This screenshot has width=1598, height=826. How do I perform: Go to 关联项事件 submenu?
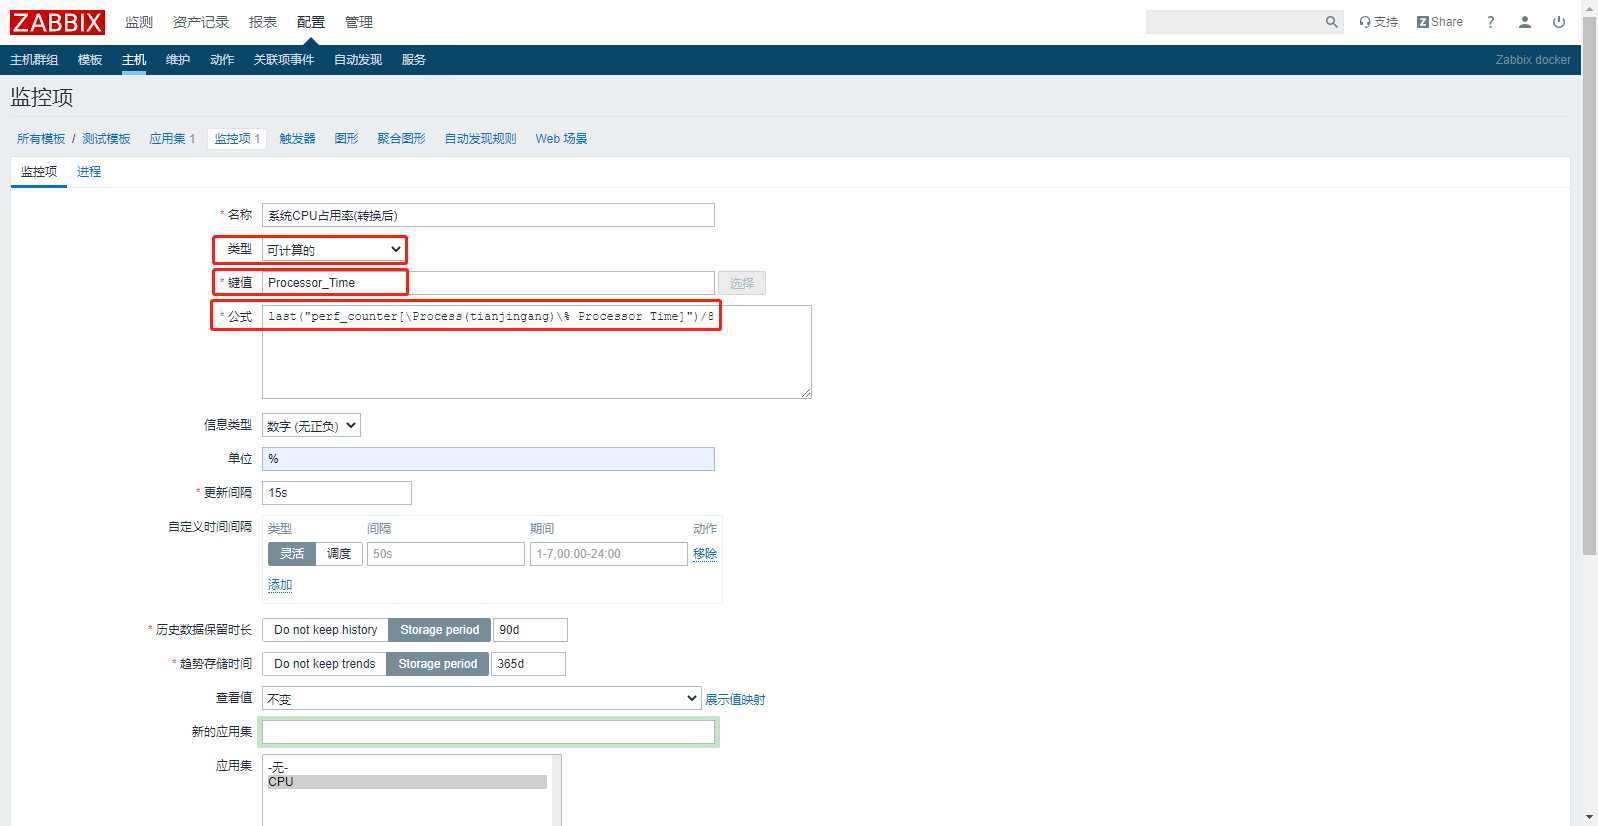coord(284,60)
